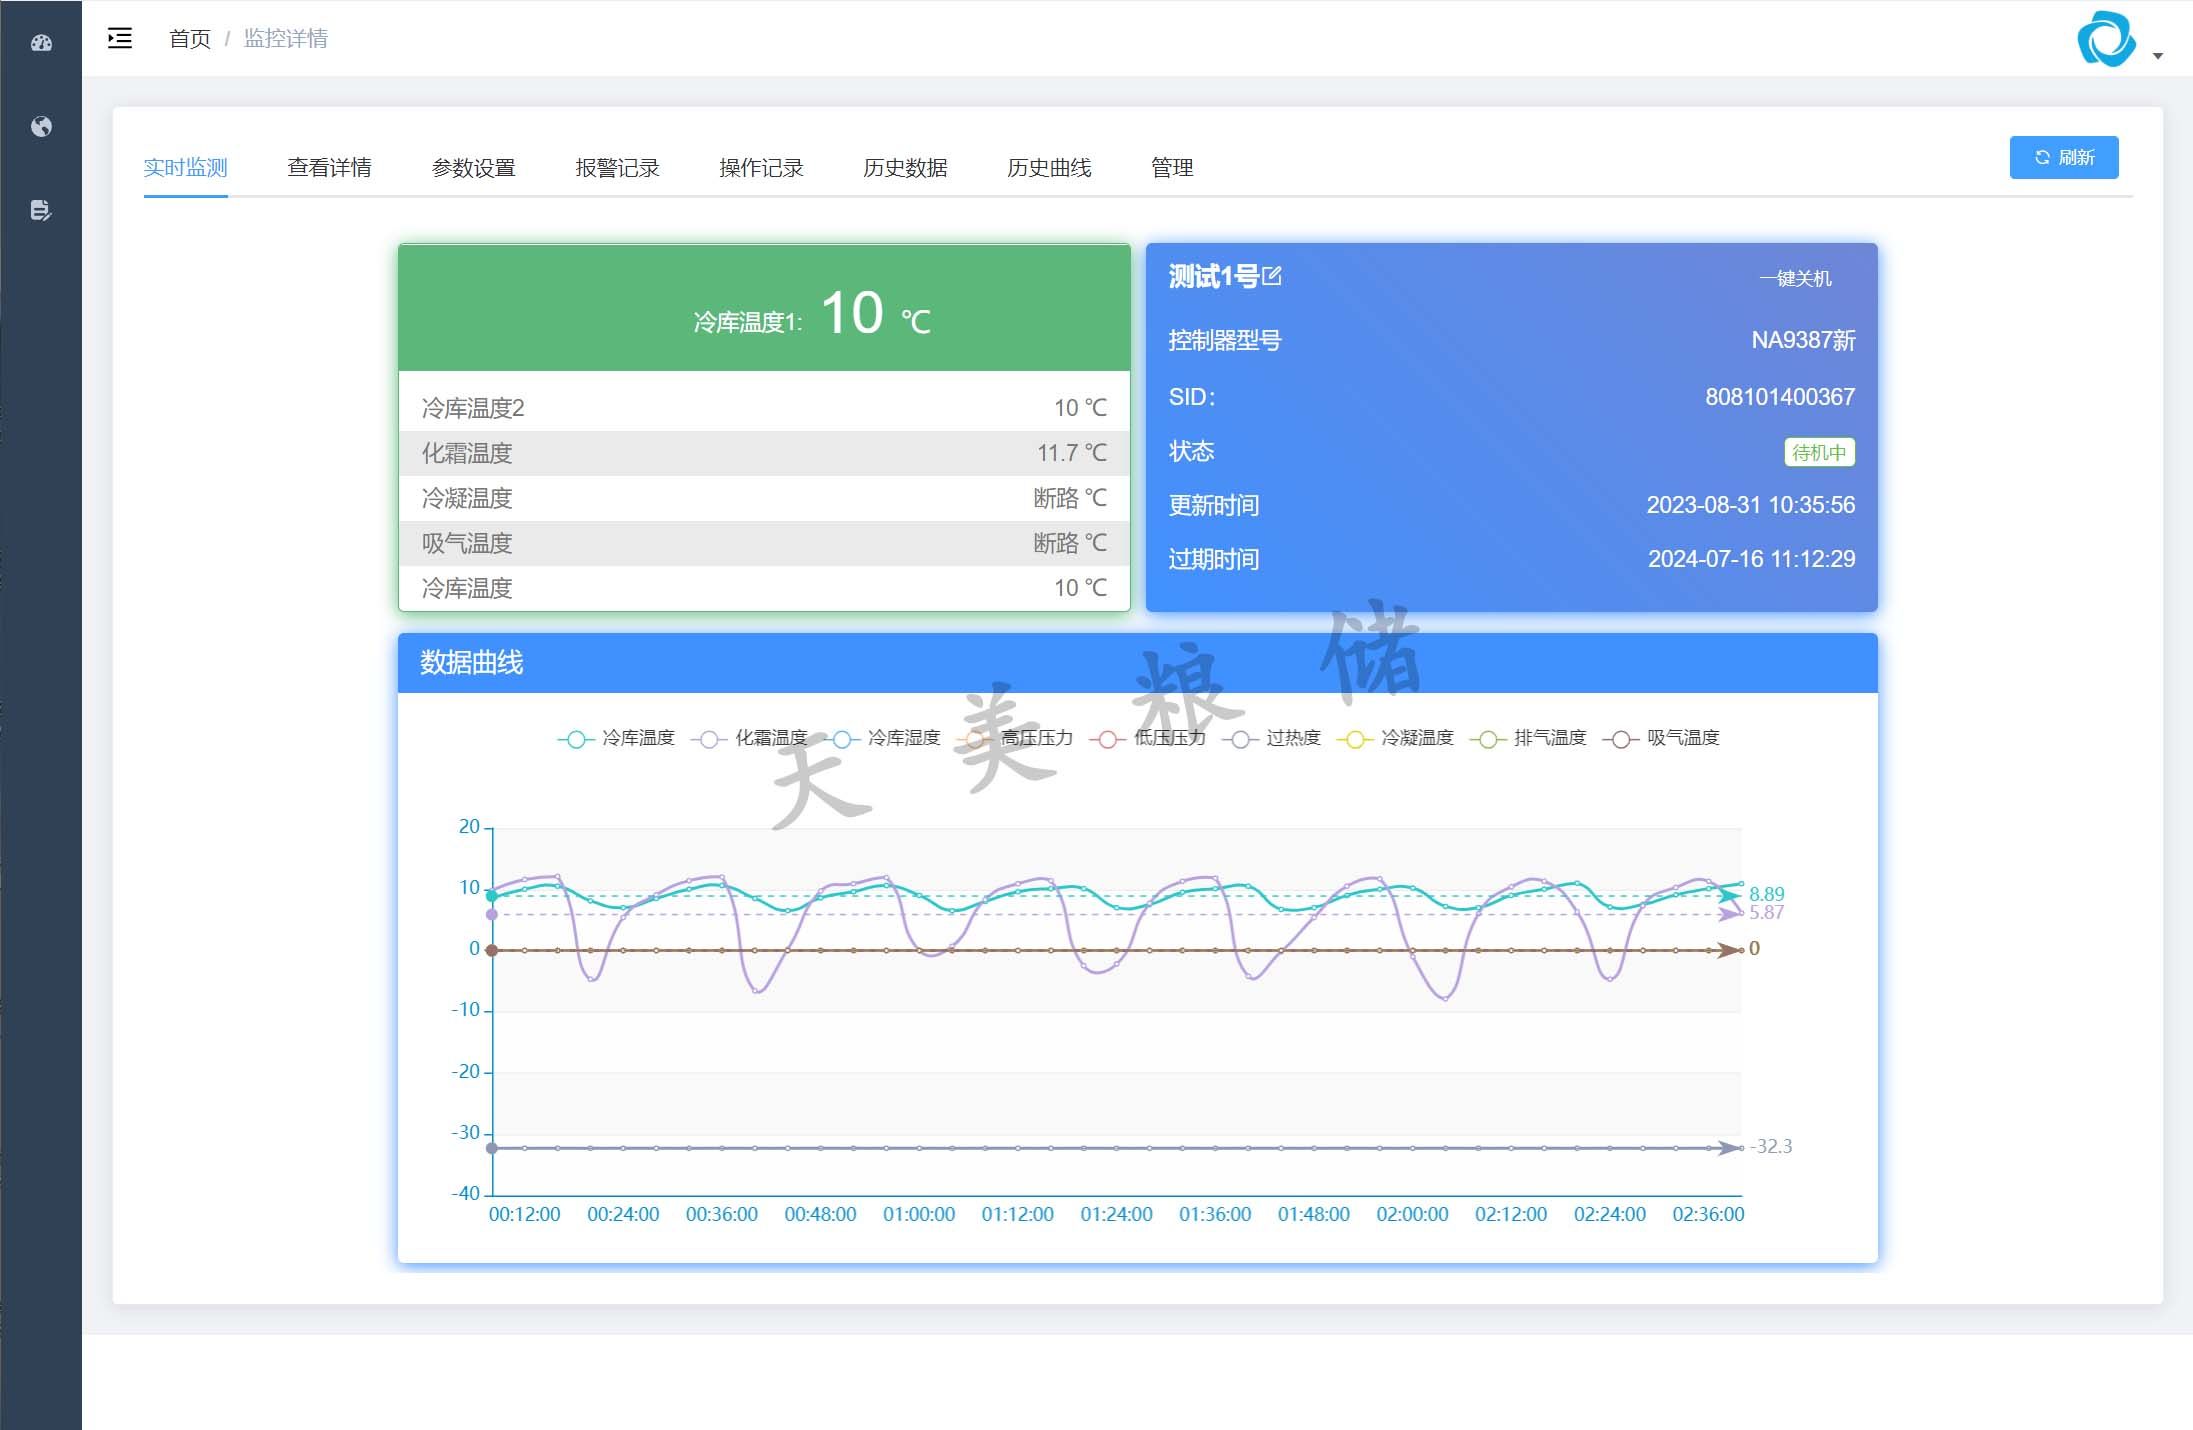This screenshot has width=2193, height=1430.
Task: Click the 冷库温度1 main temperature banner
Action: tap(764, 308)
